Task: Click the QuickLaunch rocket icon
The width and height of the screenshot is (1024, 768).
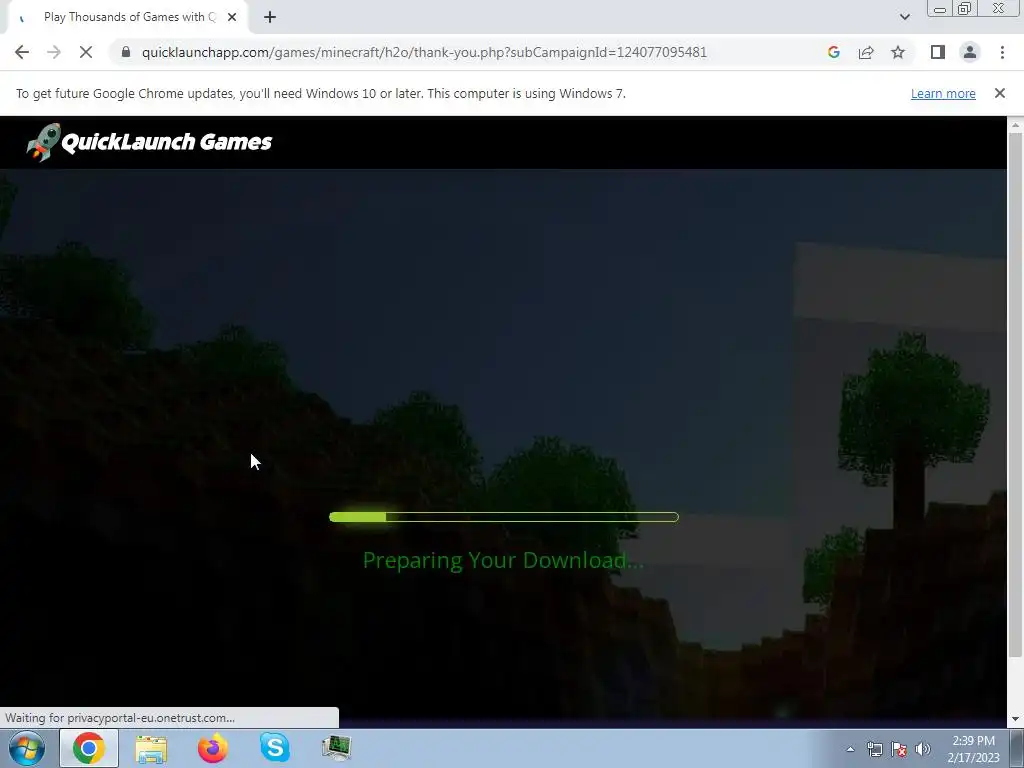Action: coord(43,142)
